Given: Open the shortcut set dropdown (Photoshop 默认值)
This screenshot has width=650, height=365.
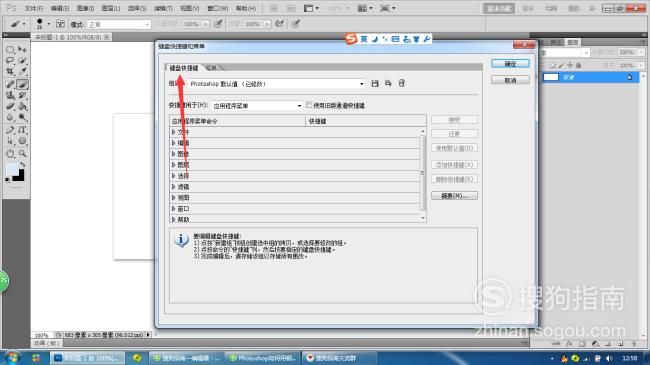Looking at the screenshot, I should pos(276,84).
